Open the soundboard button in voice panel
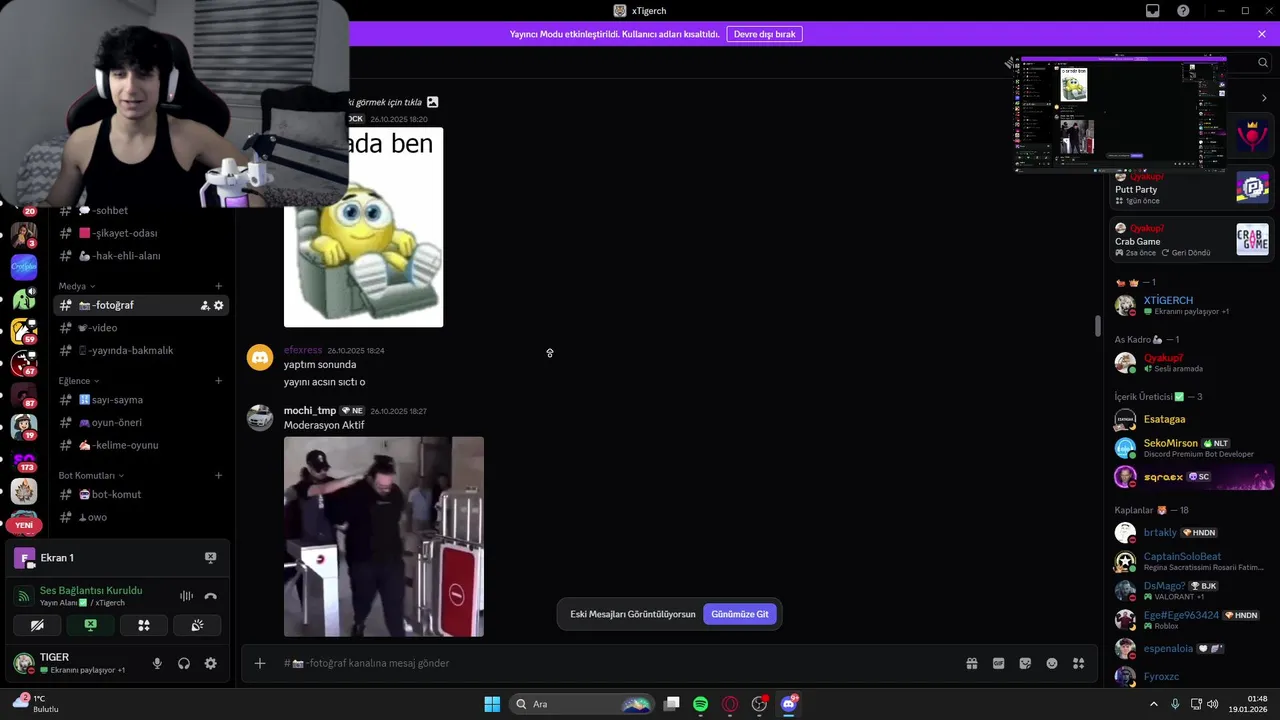Image resolution: width=1280 pixels, height=720 pixels. 197,625
